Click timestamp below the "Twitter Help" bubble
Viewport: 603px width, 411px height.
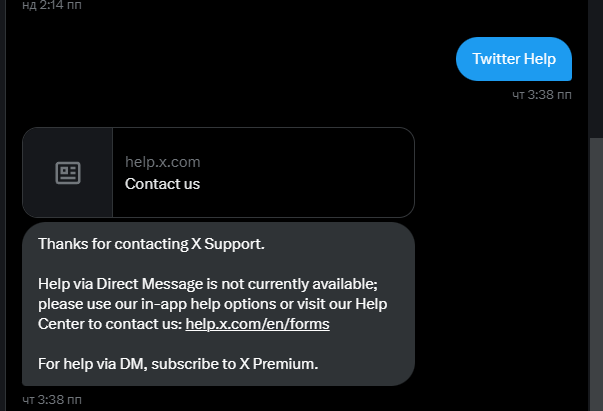(x=542, y=95)
